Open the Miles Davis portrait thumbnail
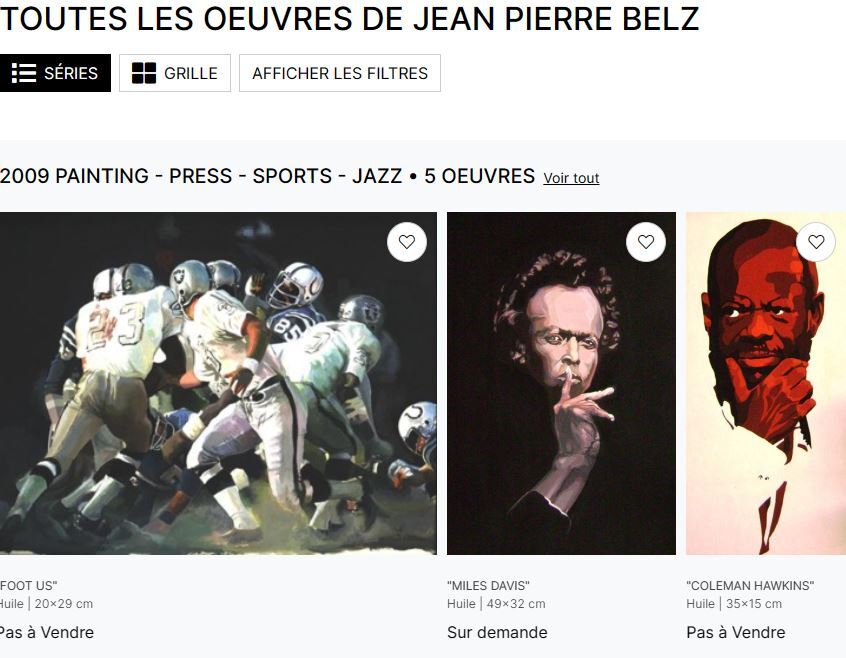The width and height of the screenshot is (846, 658). pyautogui.click(x=561, y=383)
